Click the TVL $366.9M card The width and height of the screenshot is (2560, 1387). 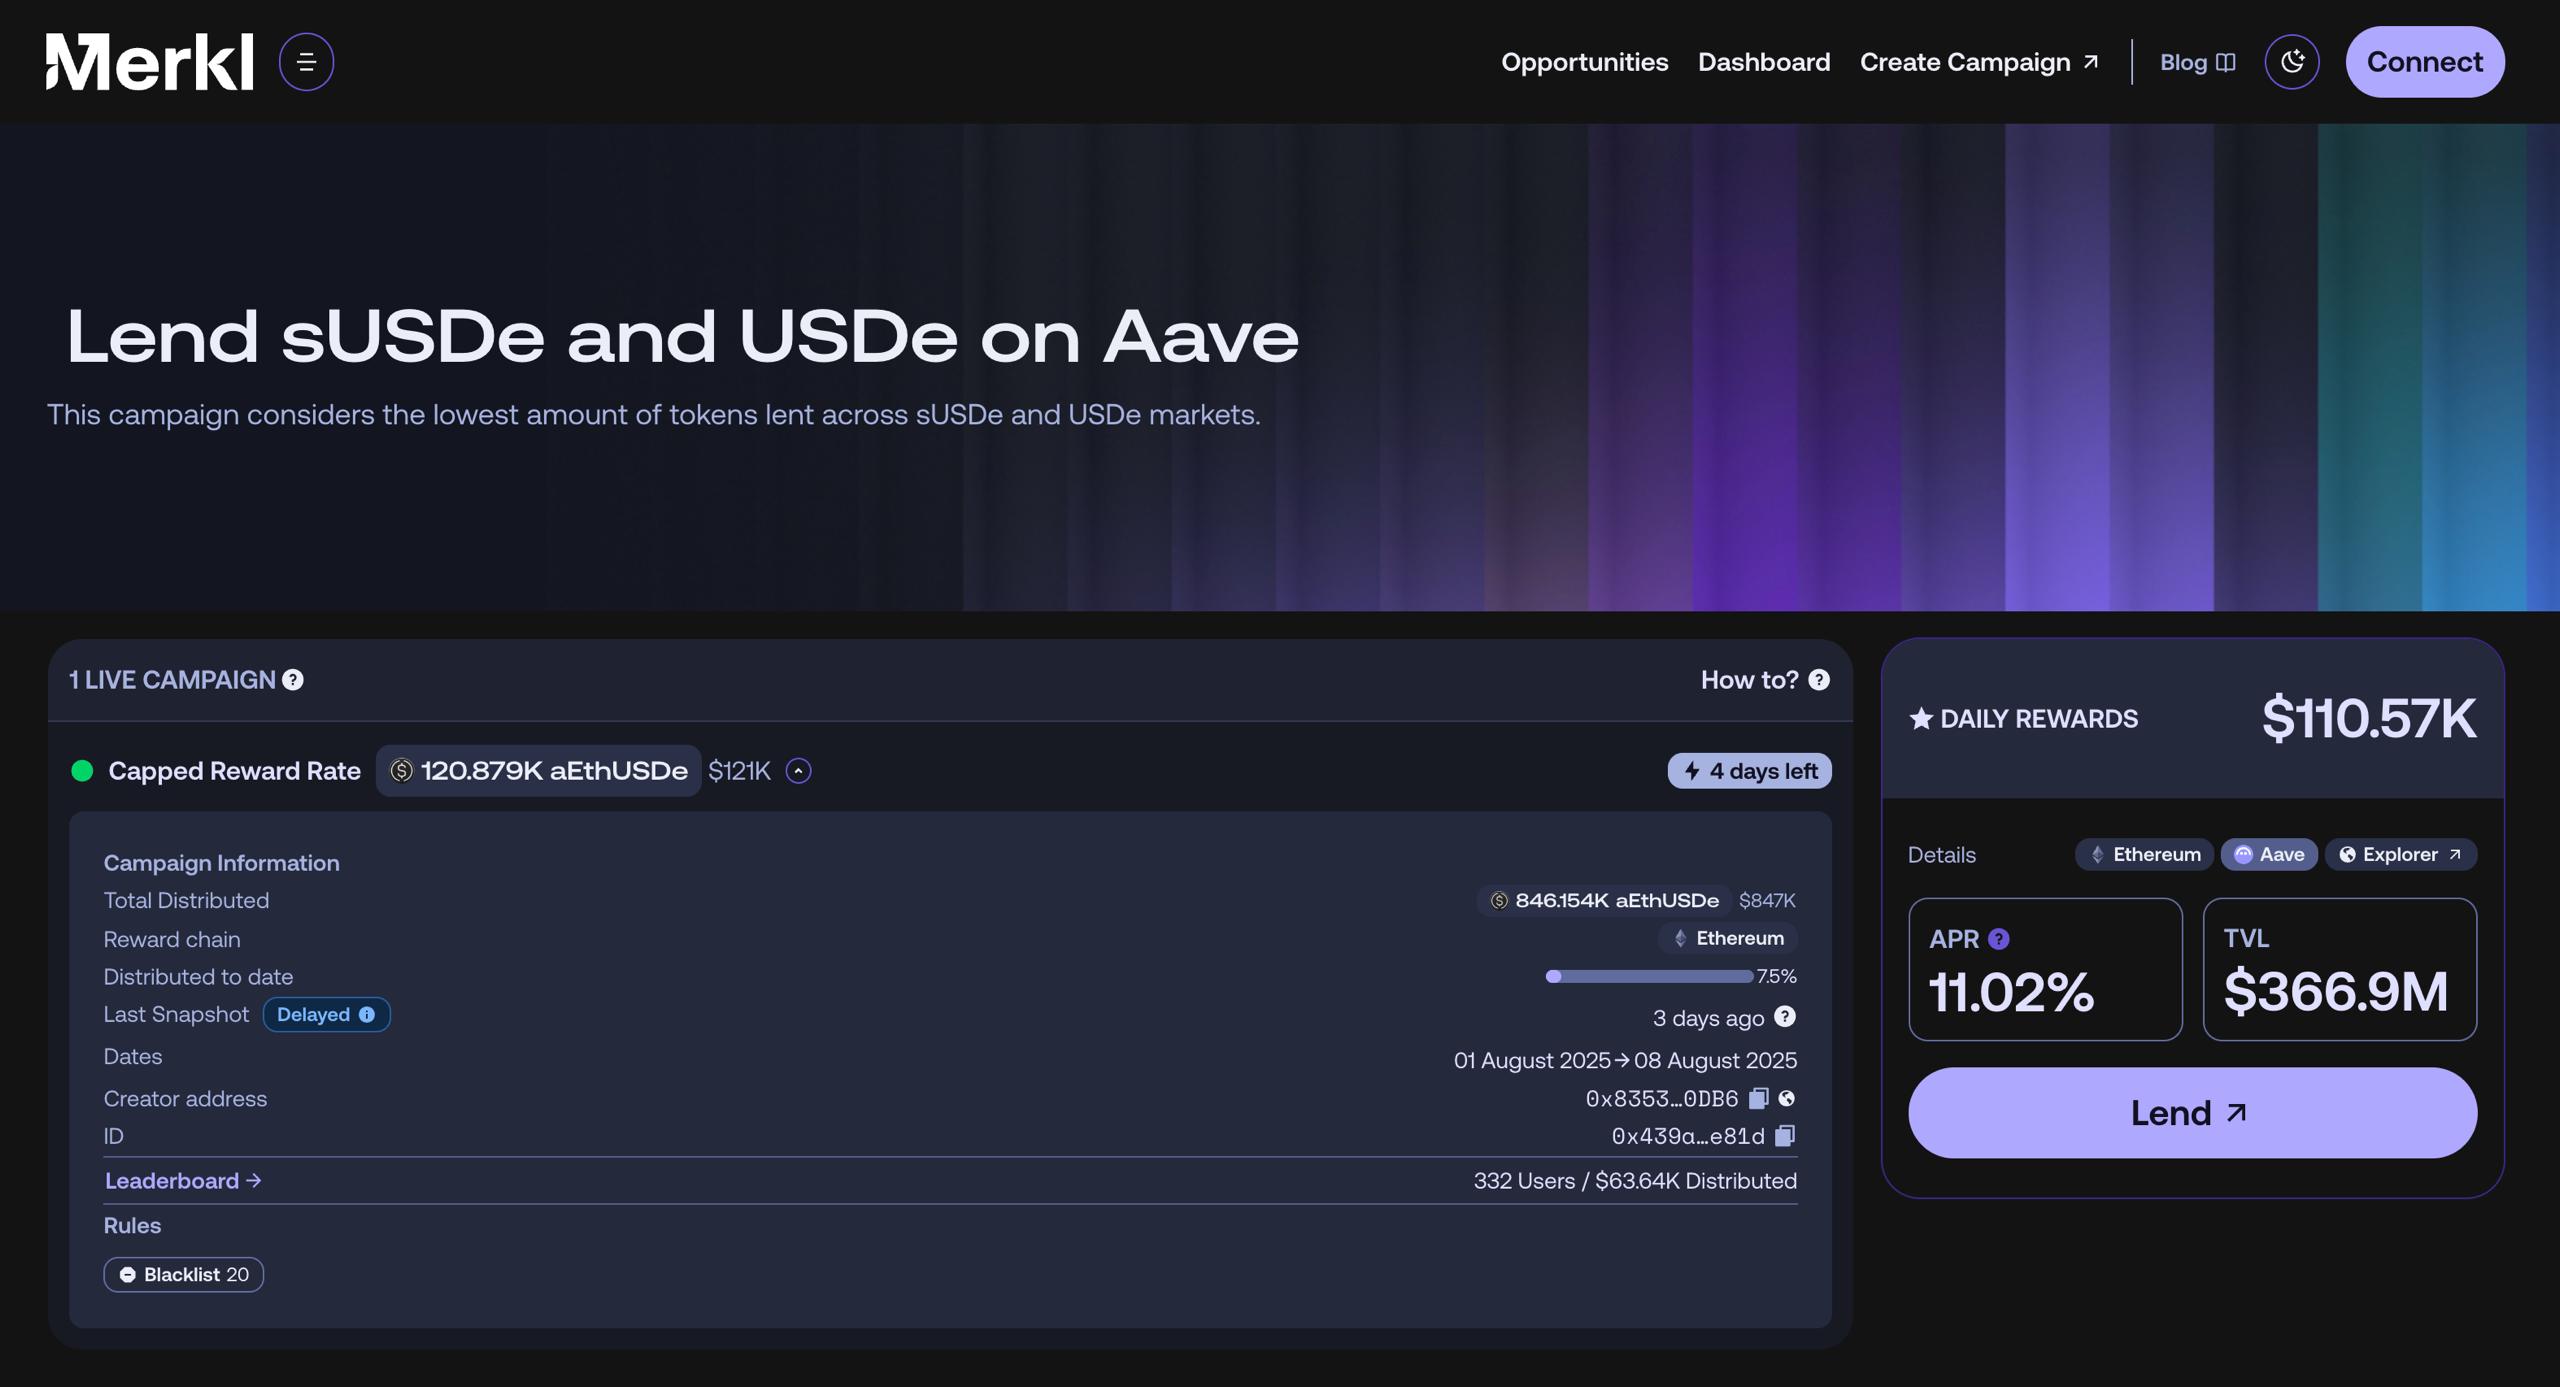2339,969
